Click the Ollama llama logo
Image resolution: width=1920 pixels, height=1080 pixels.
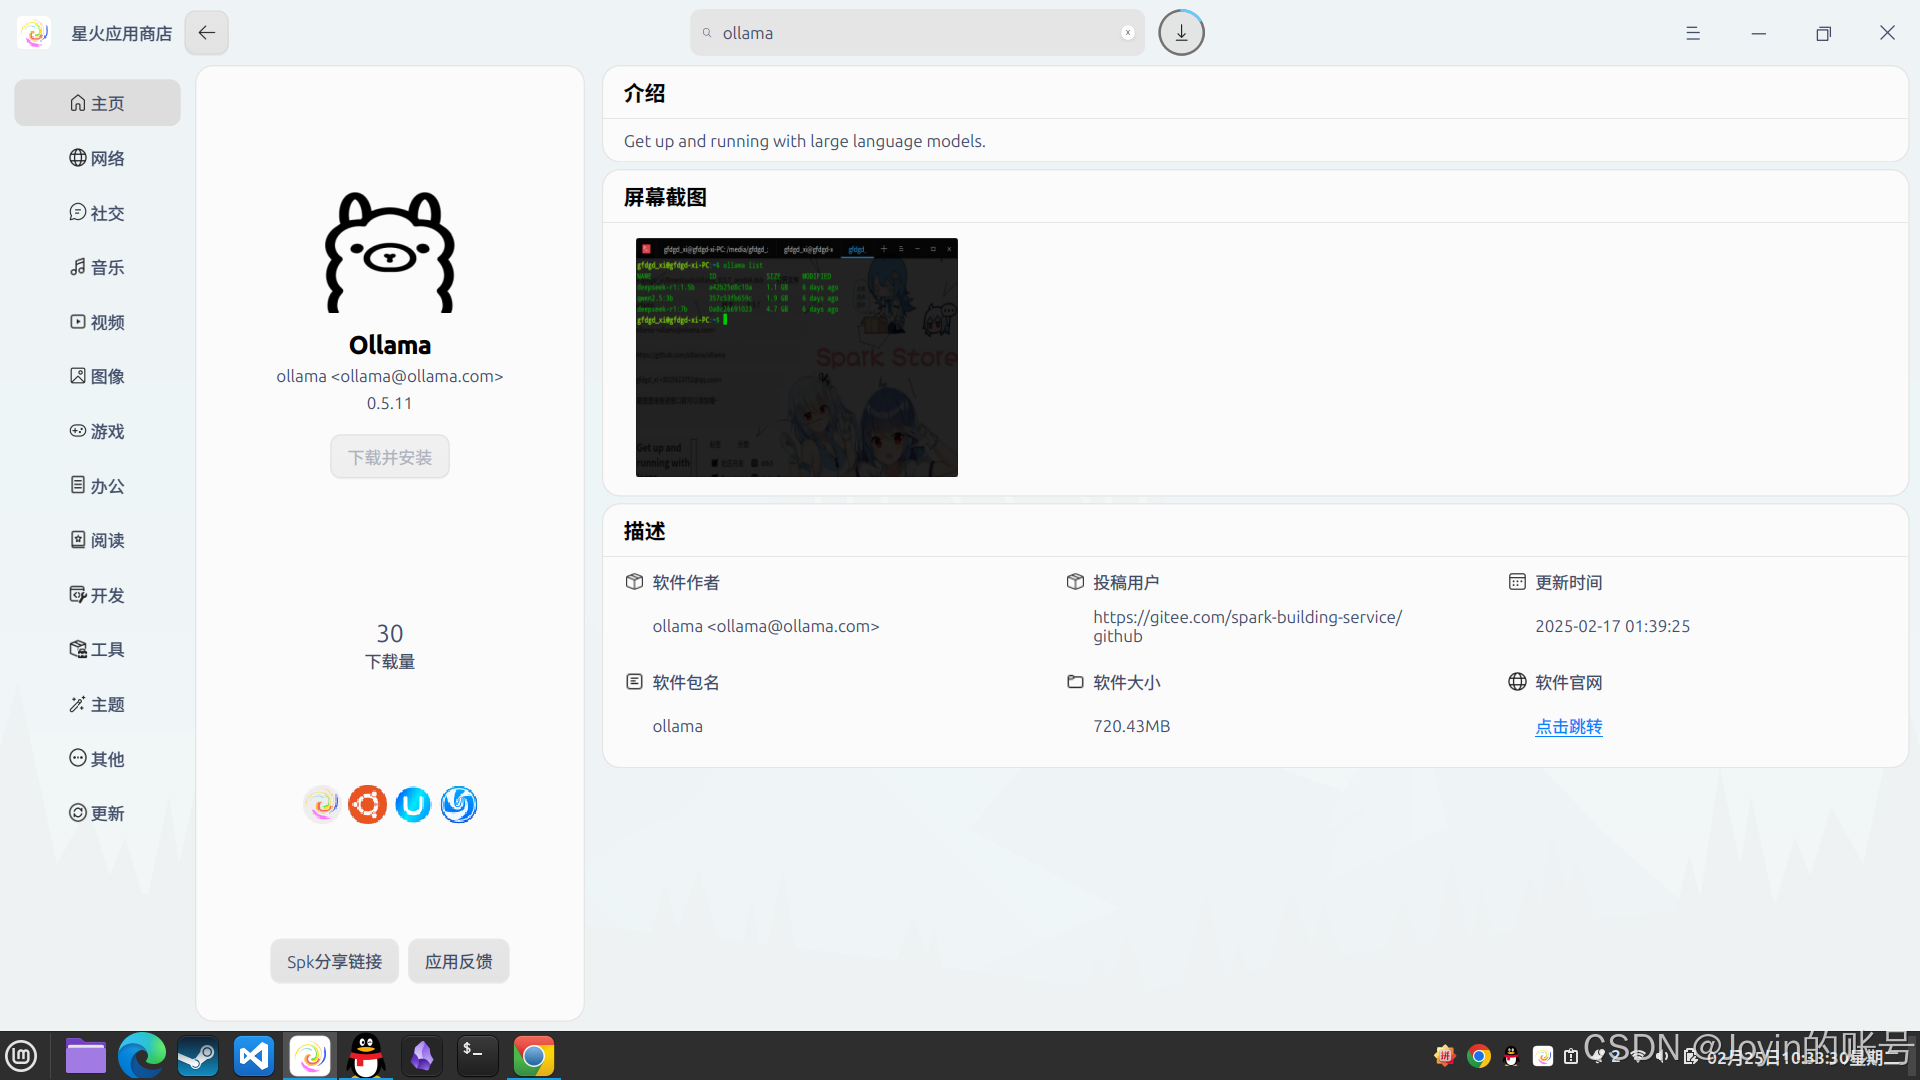(x=390, y=253)
